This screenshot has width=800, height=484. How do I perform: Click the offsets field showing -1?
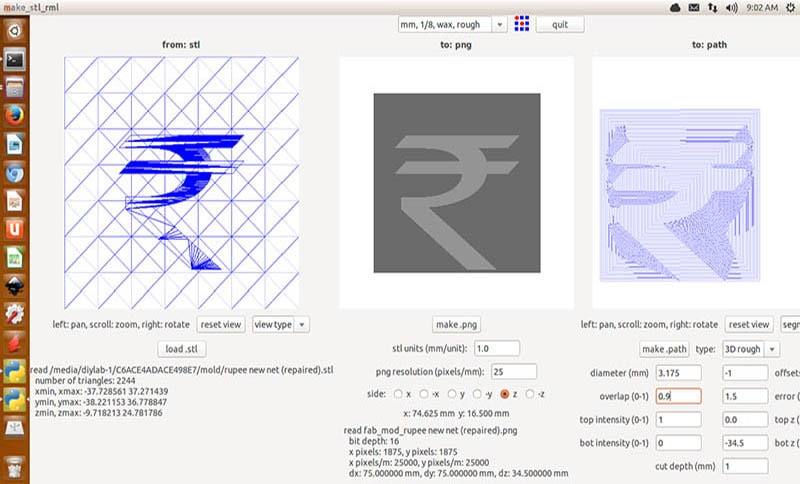pos(745,373)
